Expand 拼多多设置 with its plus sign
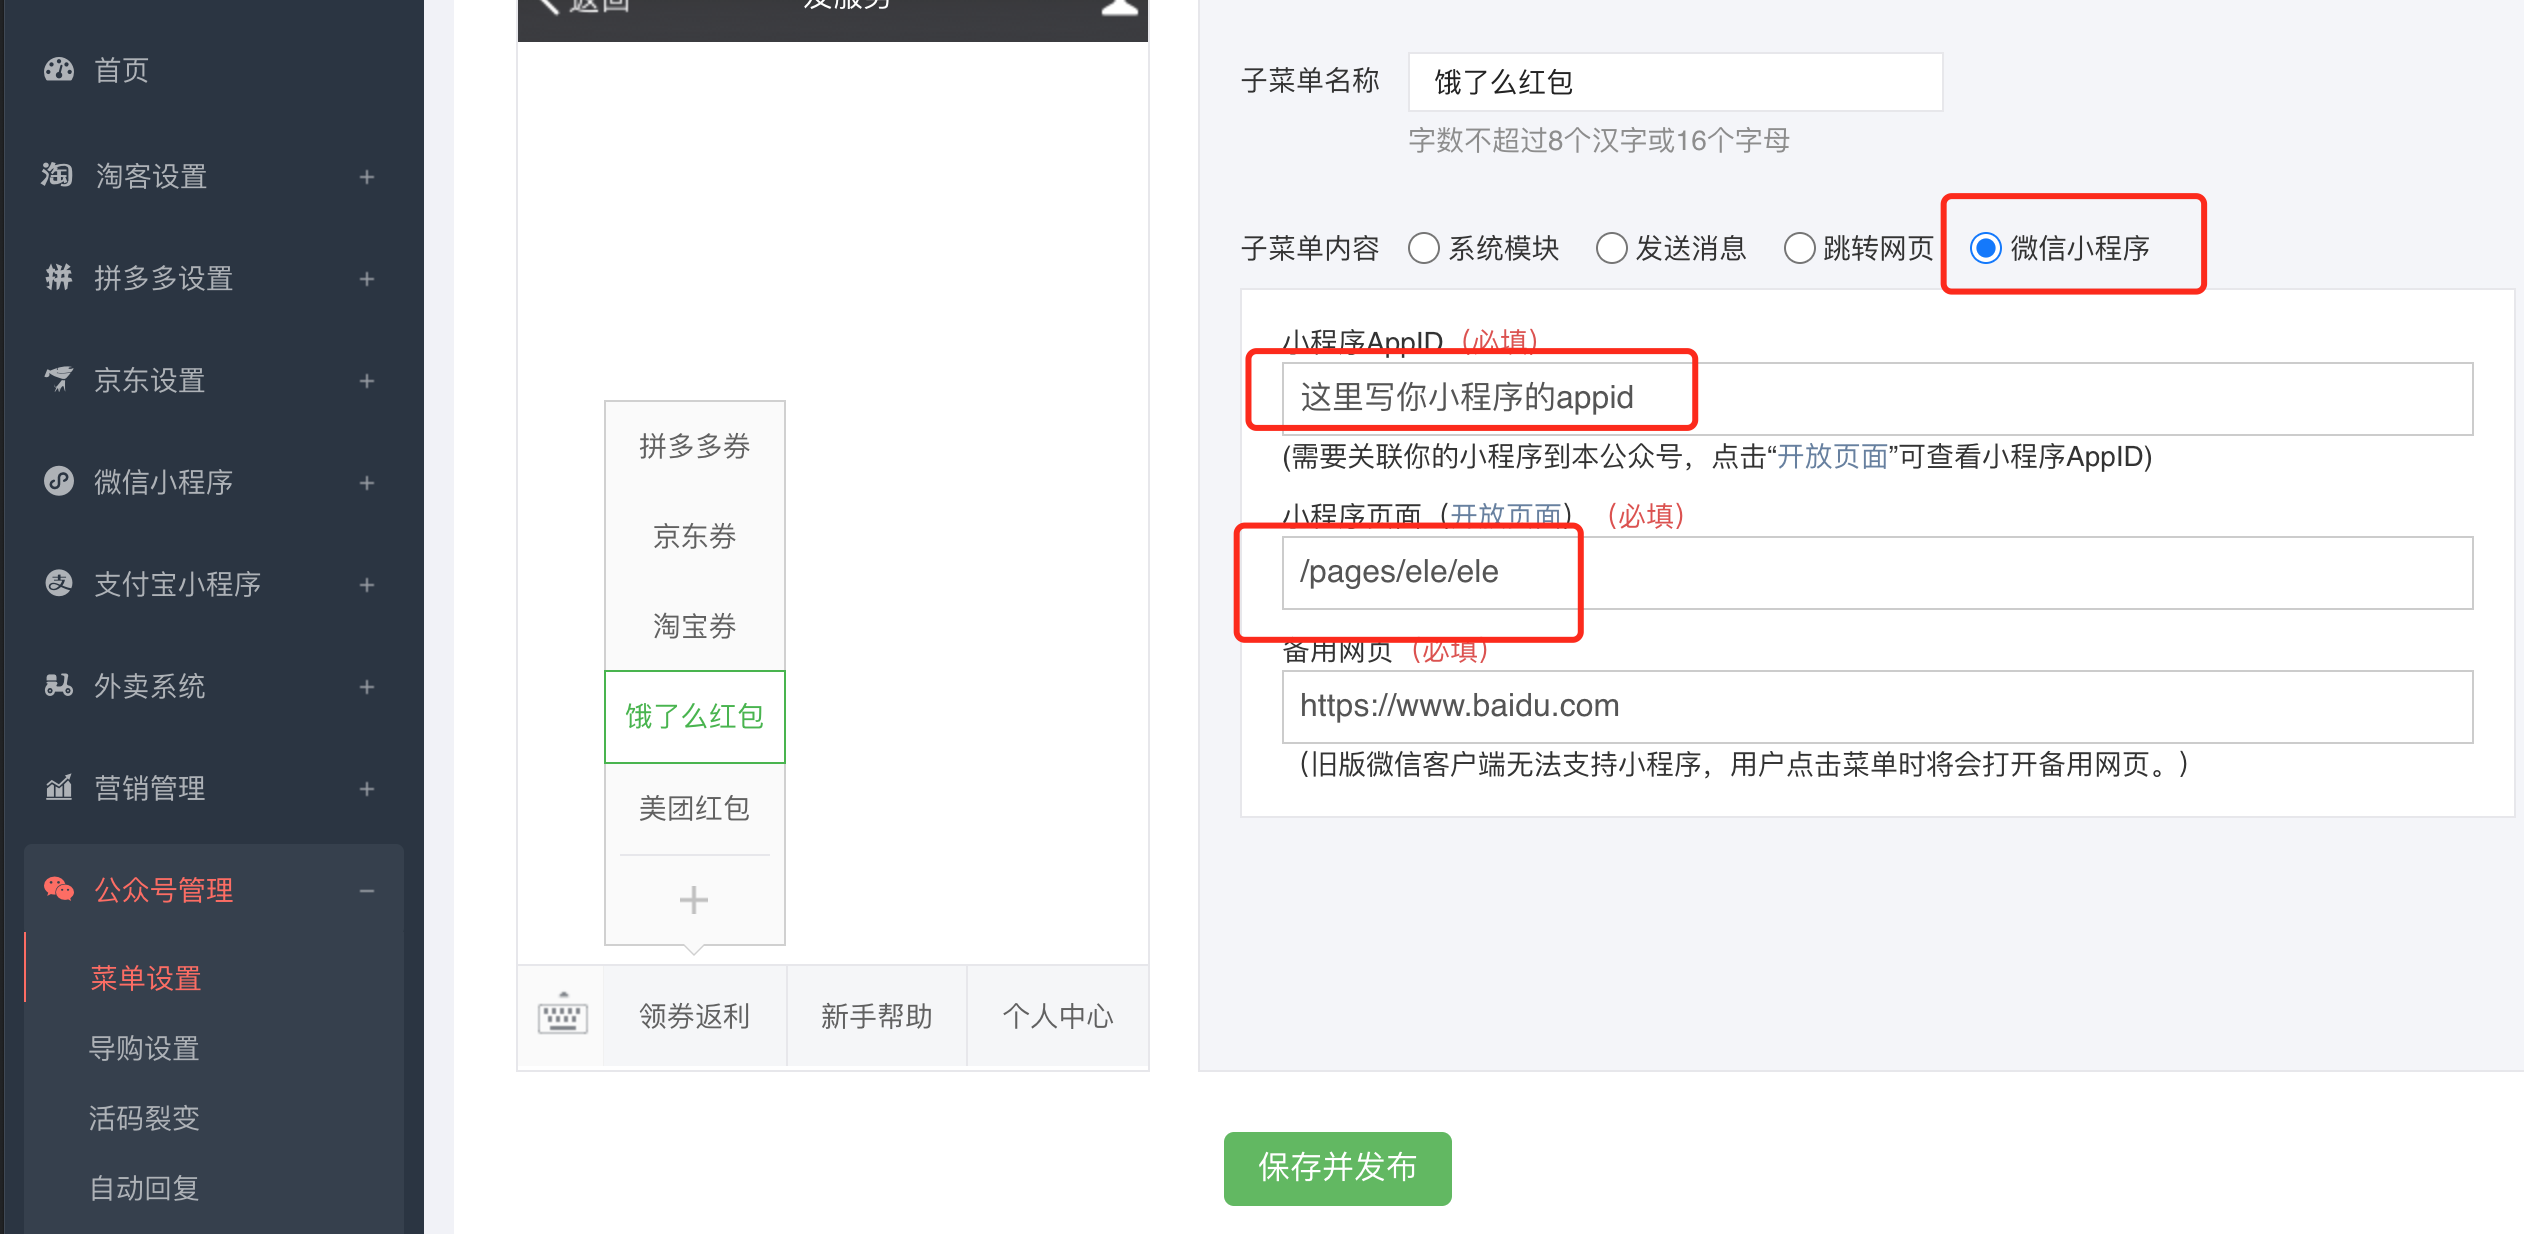 pyautogui.click(x=367, y=279)
